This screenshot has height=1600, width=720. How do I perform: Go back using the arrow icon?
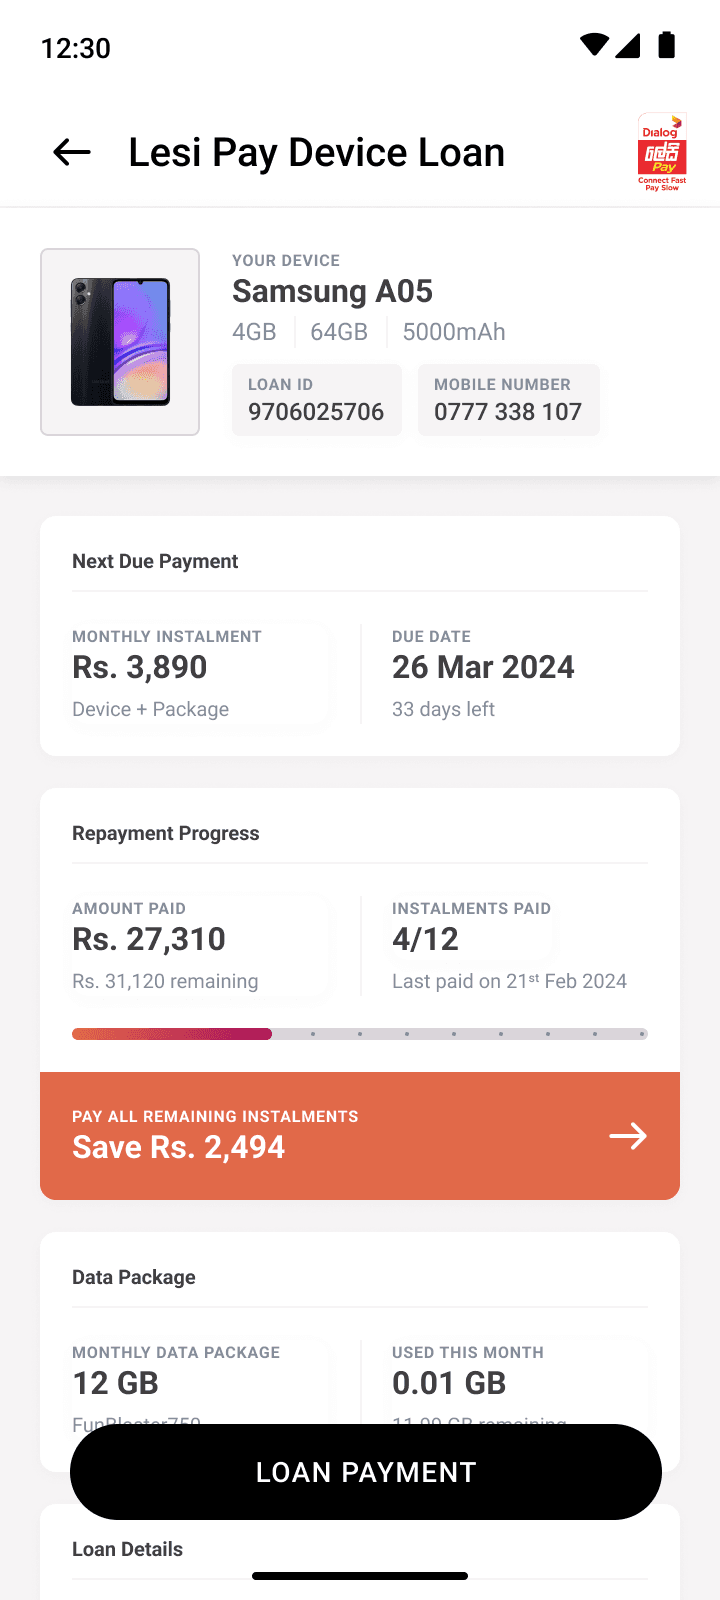point(72,152)
